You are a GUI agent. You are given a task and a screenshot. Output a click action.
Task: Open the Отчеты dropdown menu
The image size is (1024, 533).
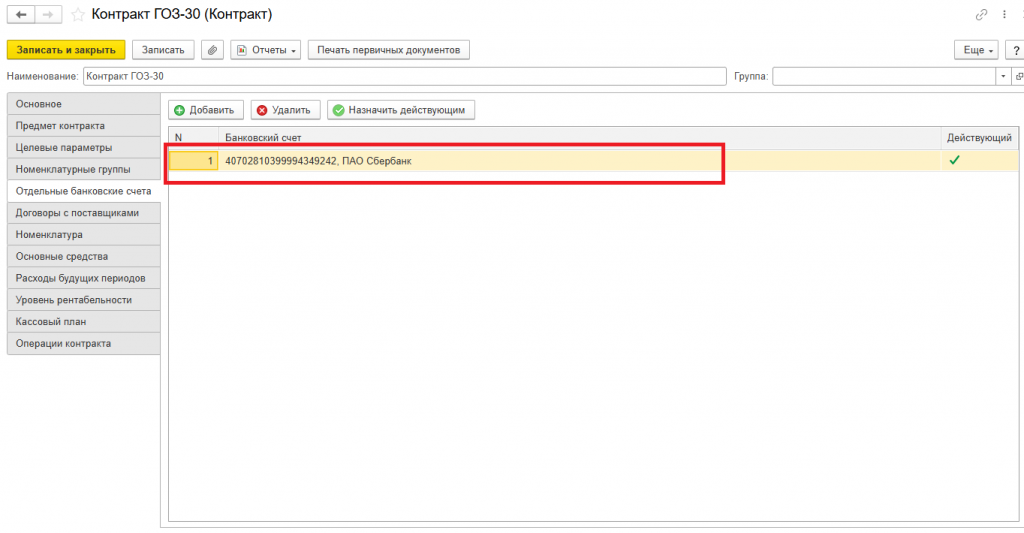266,50
